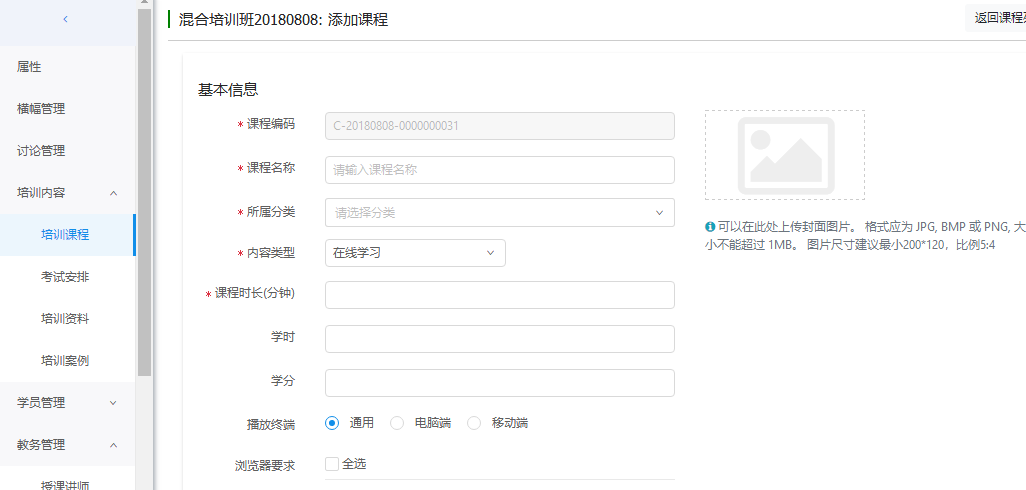1026x490 pixels.
Task: Click the 课程名称 input field
Action: click(x=499, y=170)
